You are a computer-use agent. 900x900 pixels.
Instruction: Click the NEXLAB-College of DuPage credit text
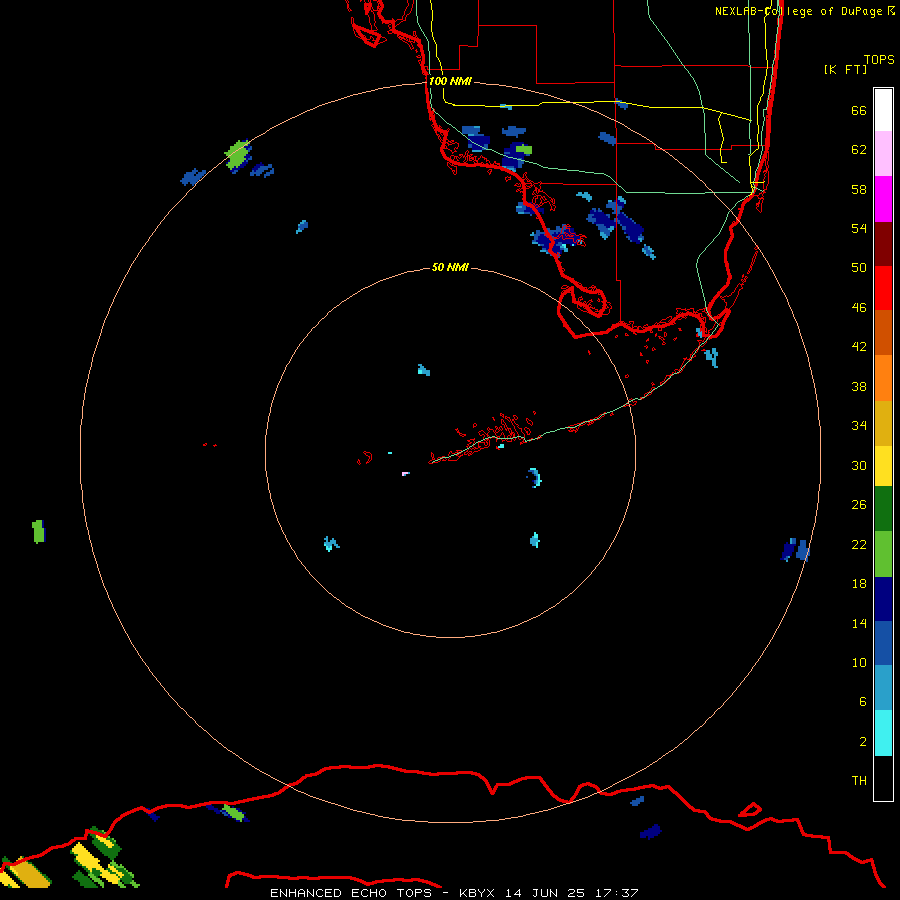(805, 11)
